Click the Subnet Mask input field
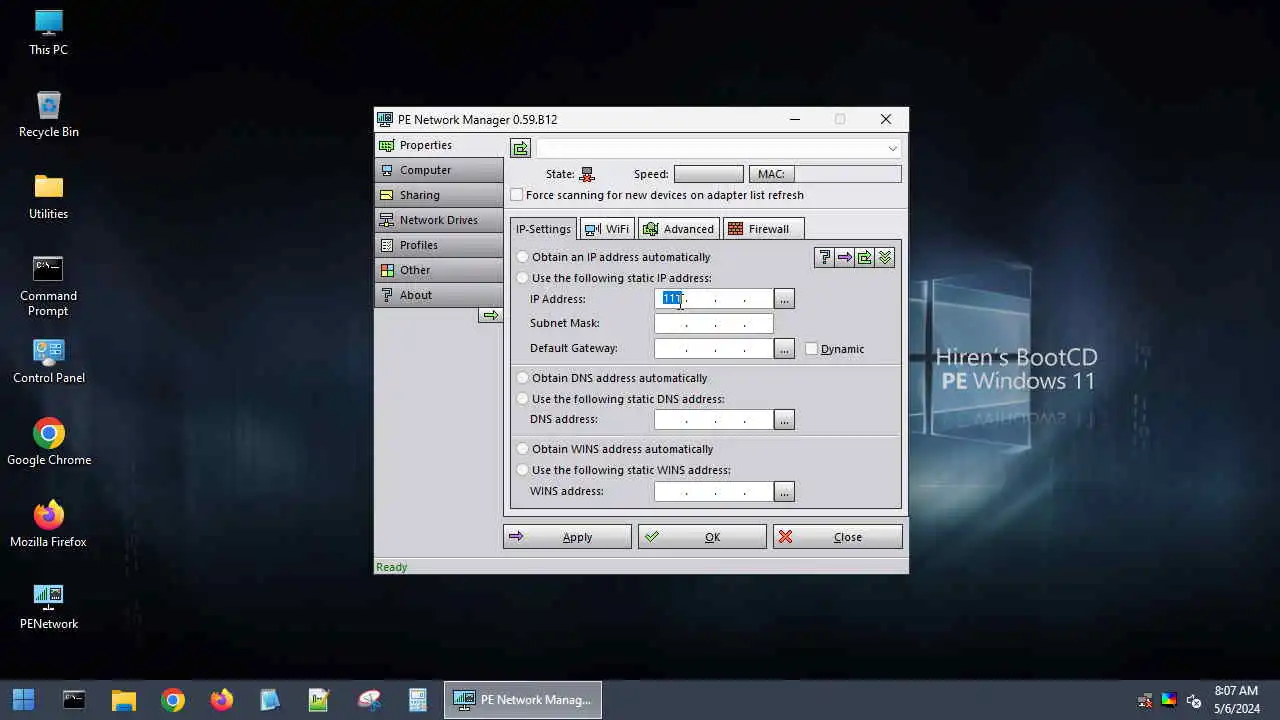Screen dimensions: 1280x720 click(x=714, y=323)
